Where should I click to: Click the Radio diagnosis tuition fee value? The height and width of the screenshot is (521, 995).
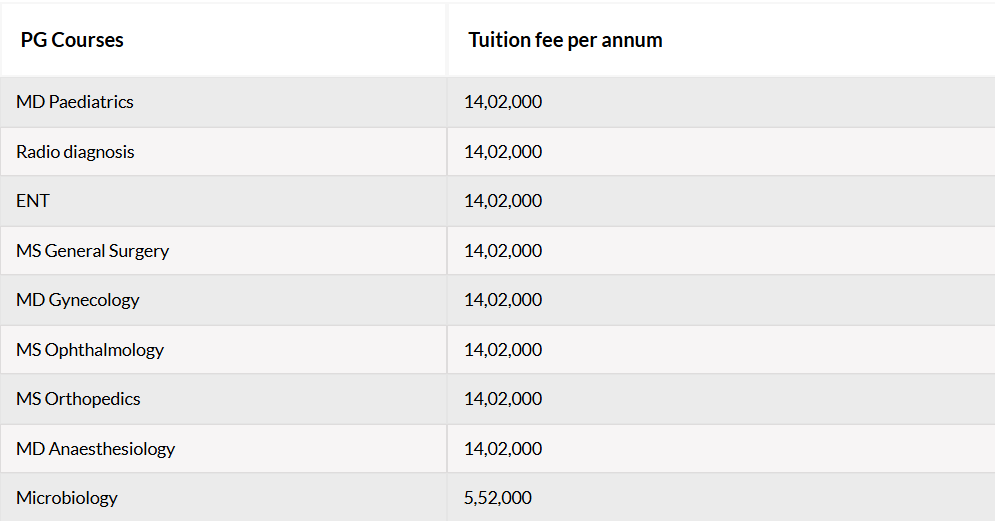pyautogui.click(x=503, y=152)
